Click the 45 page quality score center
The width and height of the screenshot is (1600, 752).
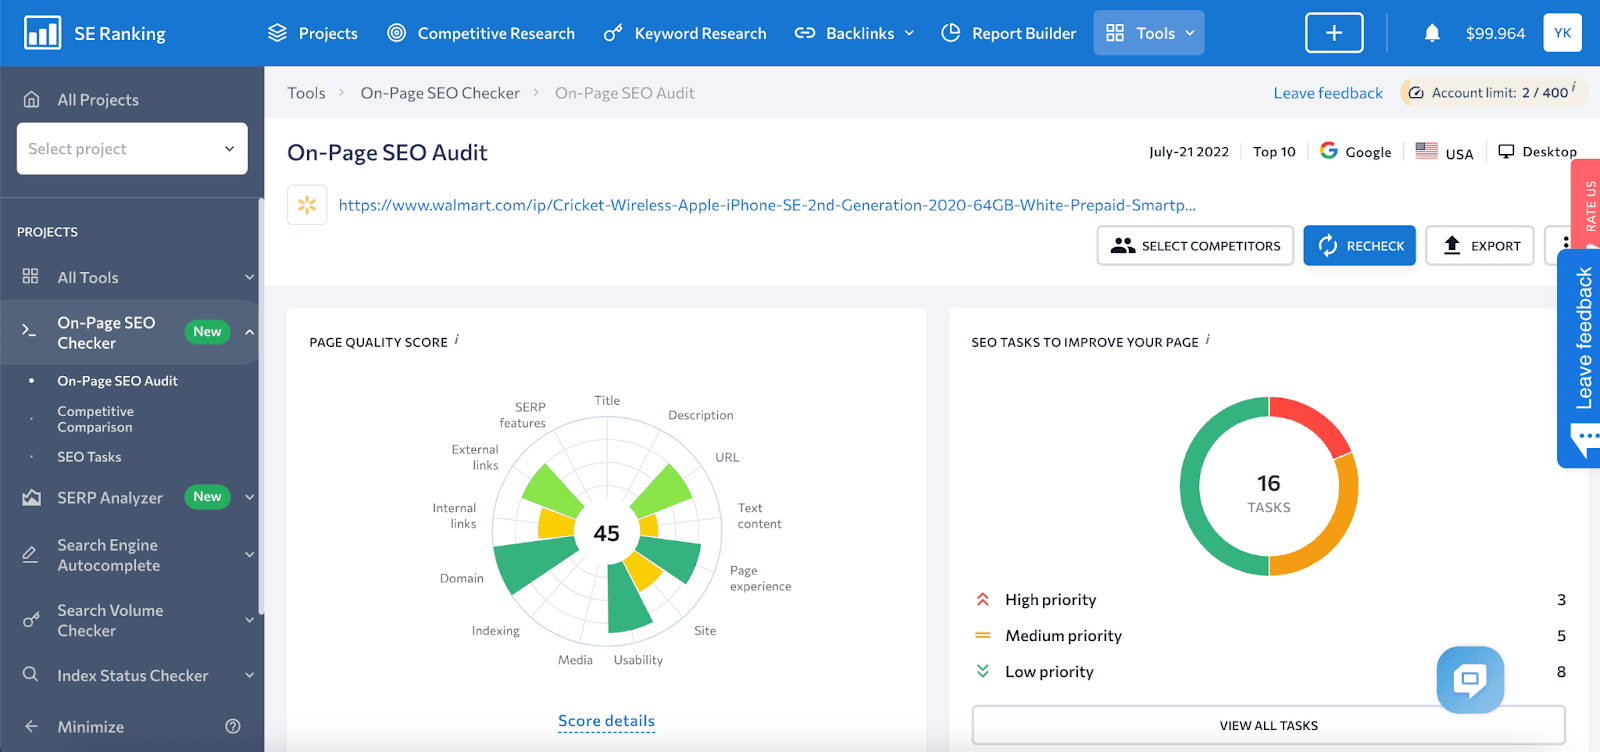(x=606, y=533)
